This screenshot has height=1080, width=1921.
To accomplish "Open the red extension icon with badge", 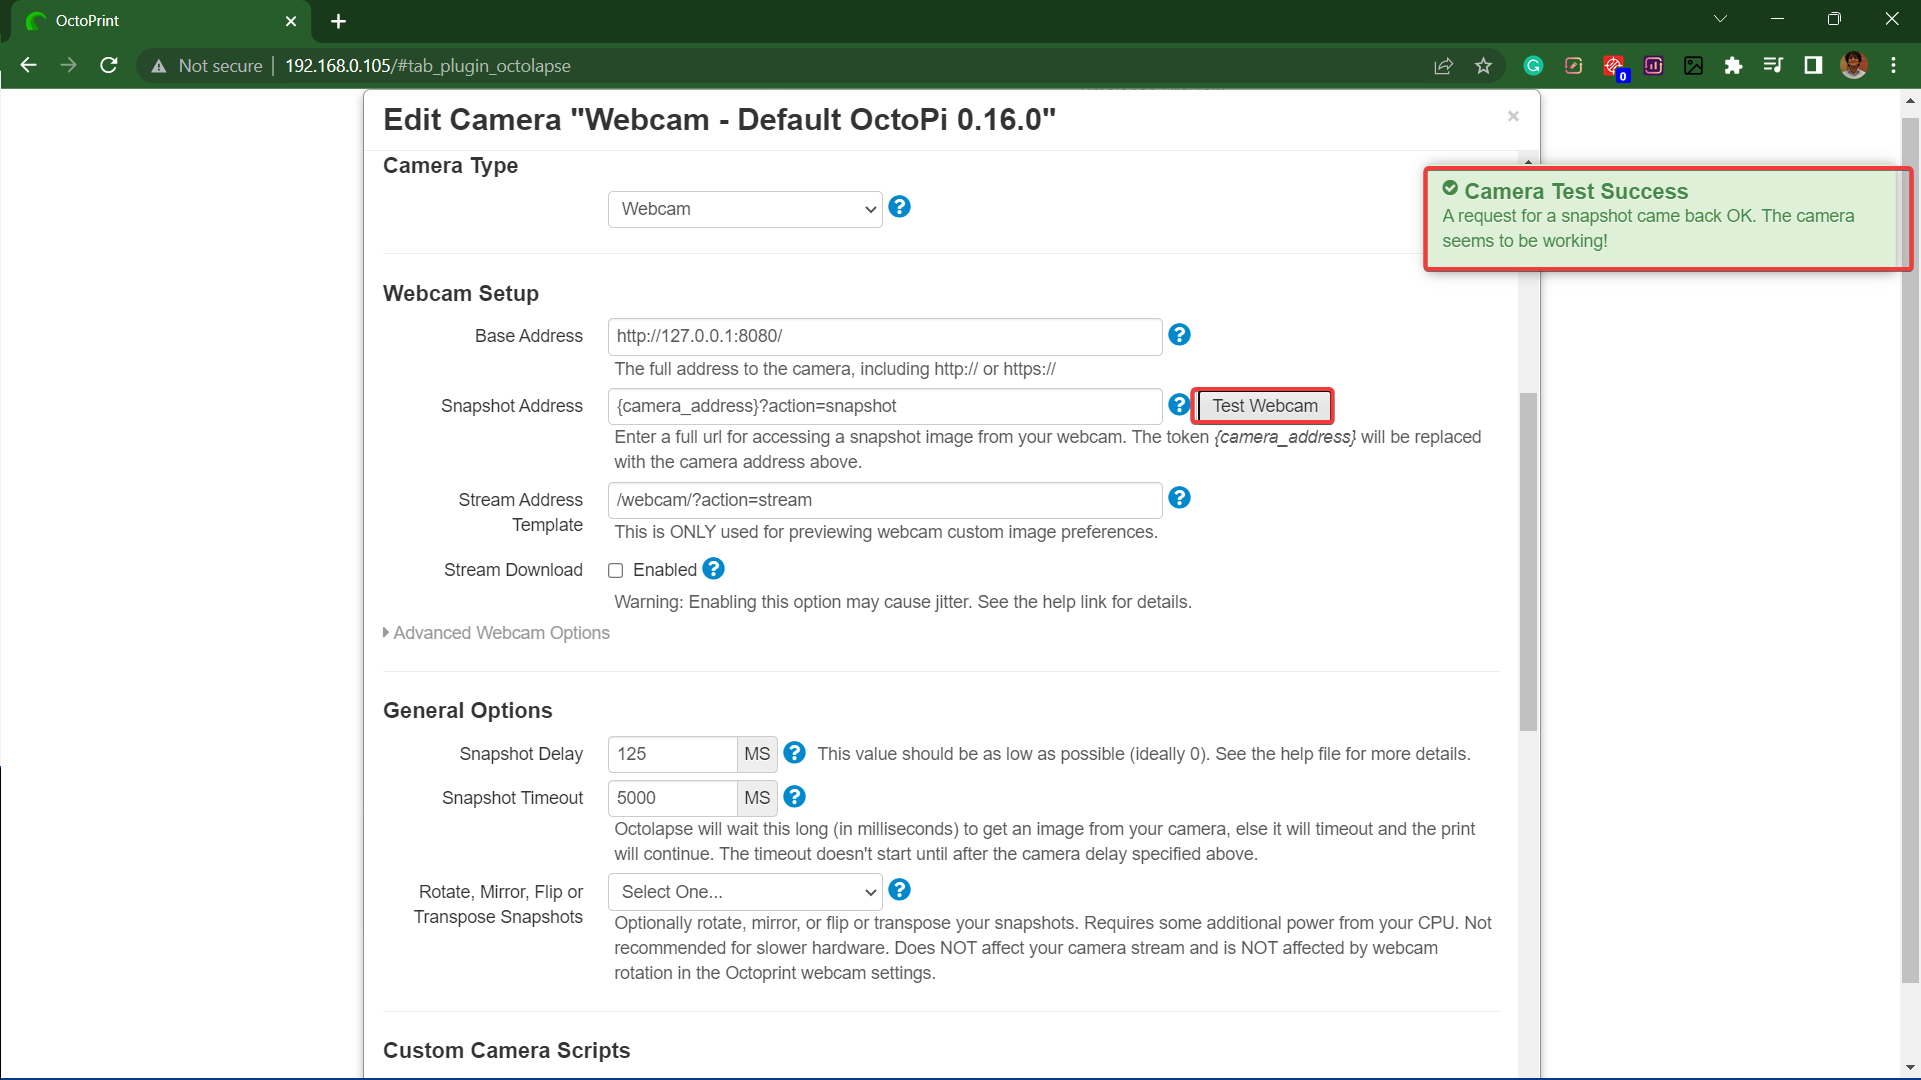I will (x=1613, y=67).
